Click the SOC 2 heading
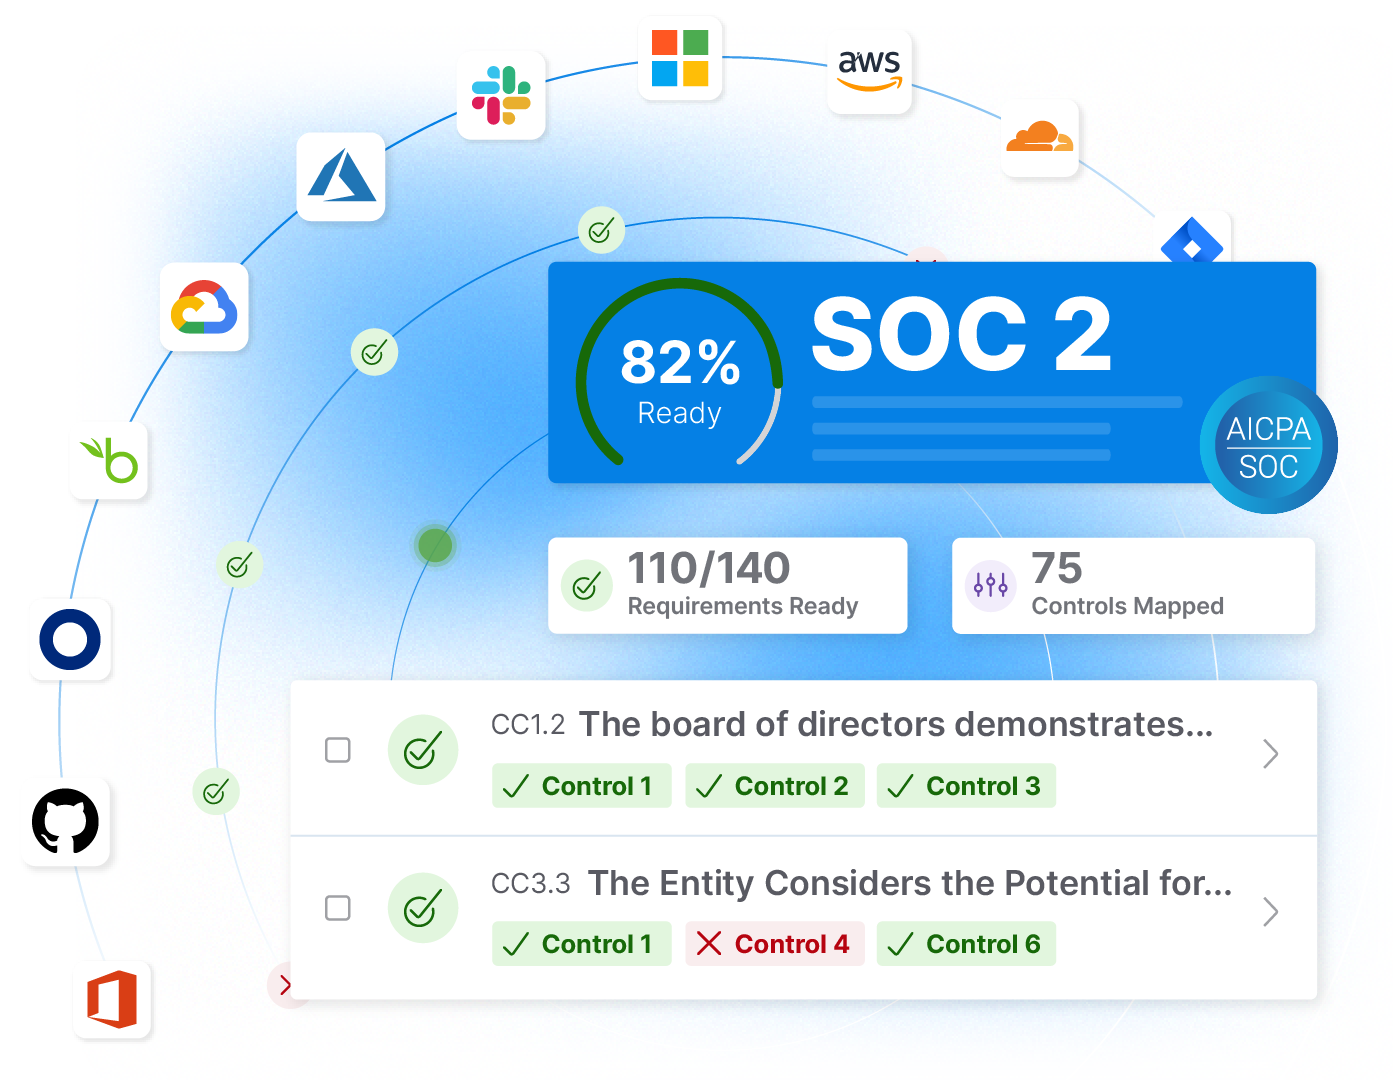 (x=961, y=334)
